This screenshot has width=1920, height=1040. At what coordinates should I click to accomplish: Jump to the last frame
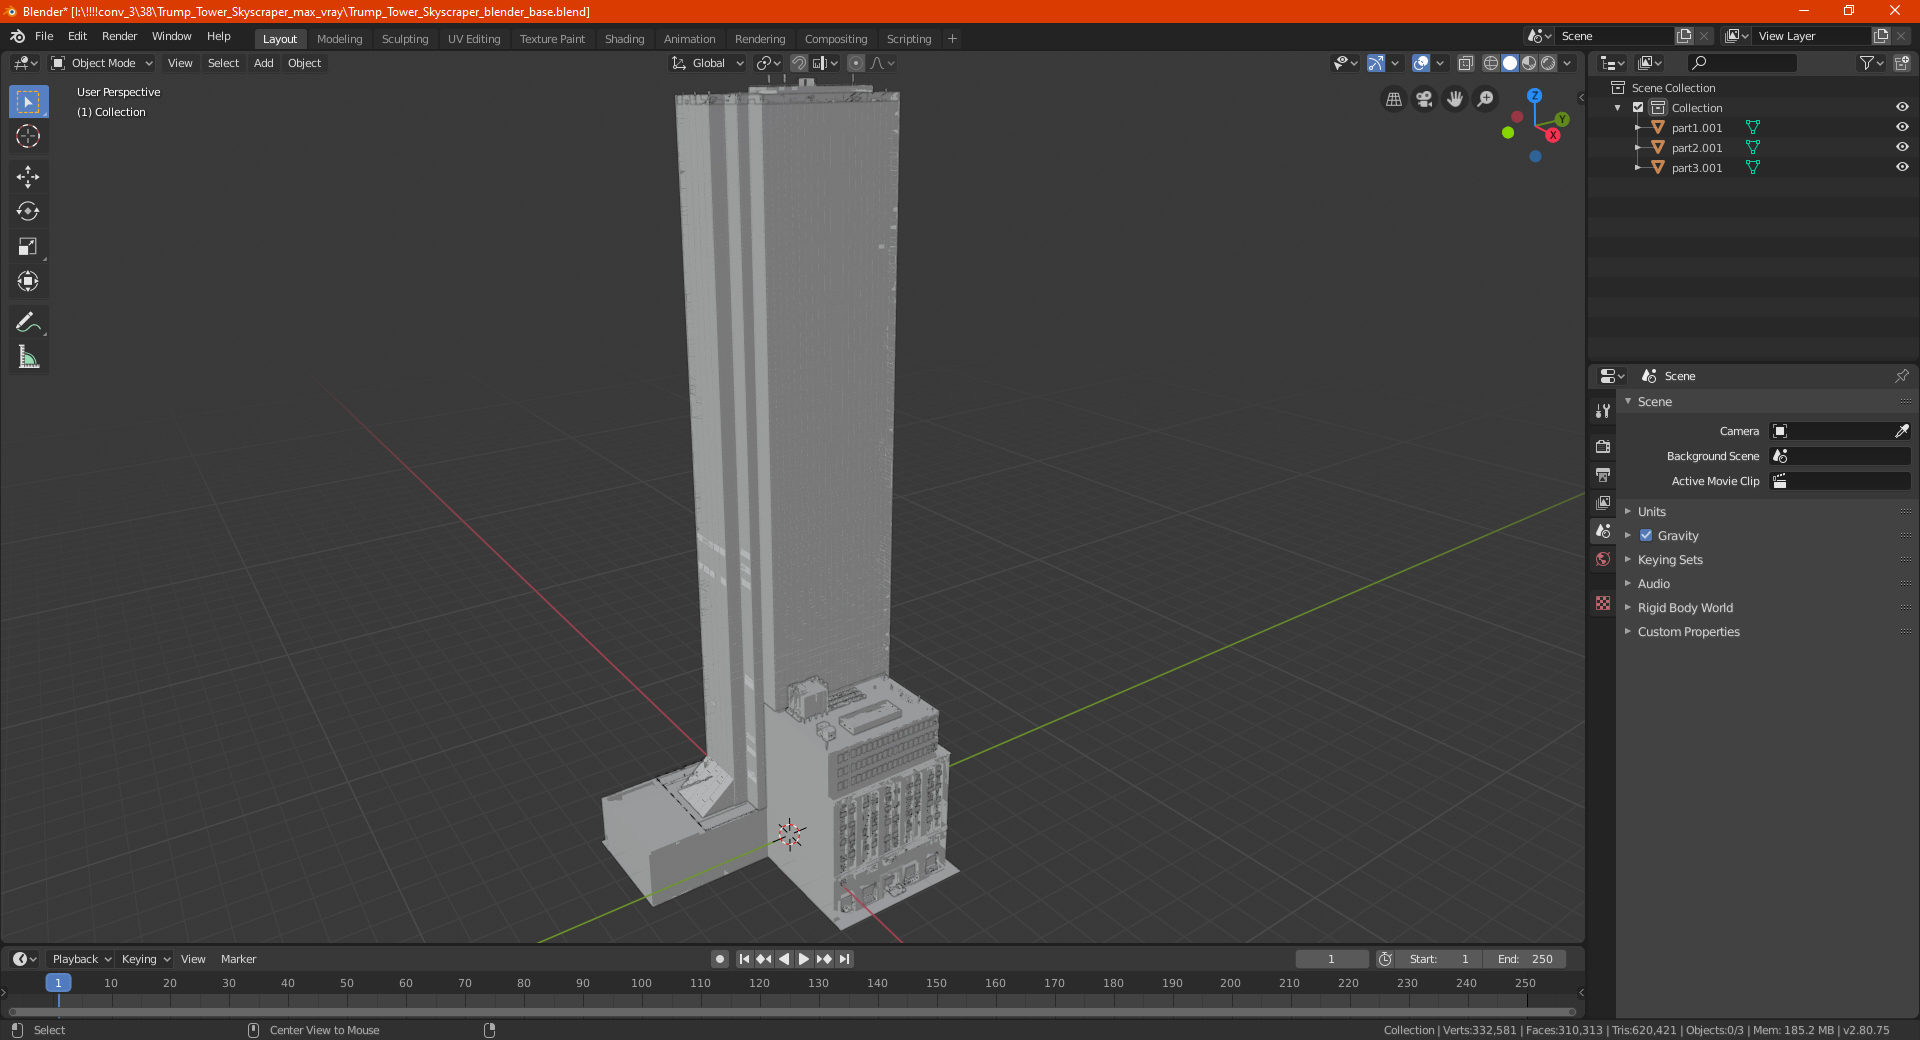(844, 959)
